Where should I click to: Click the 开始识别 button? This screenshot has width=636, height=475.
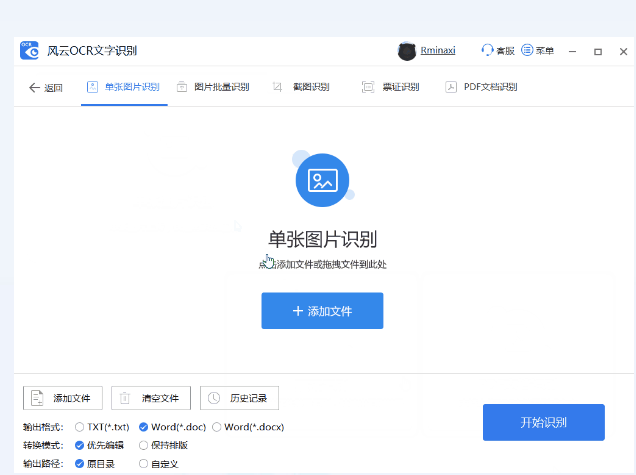544,422
